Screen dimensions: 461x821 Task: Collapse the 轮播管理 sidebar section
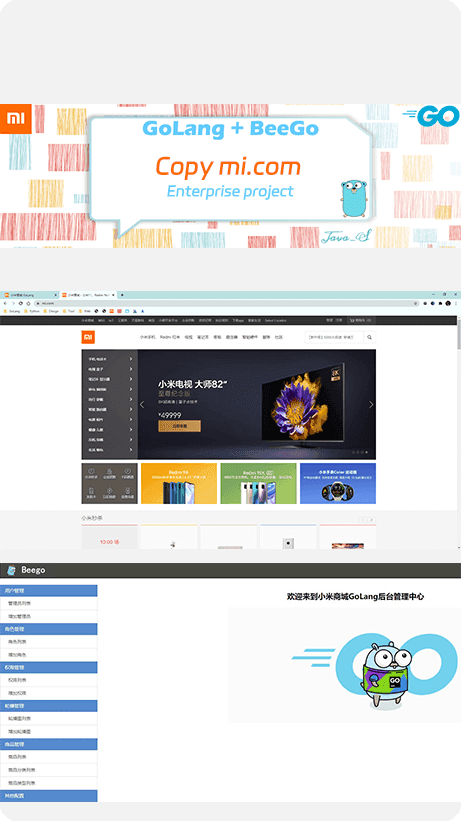49,706
